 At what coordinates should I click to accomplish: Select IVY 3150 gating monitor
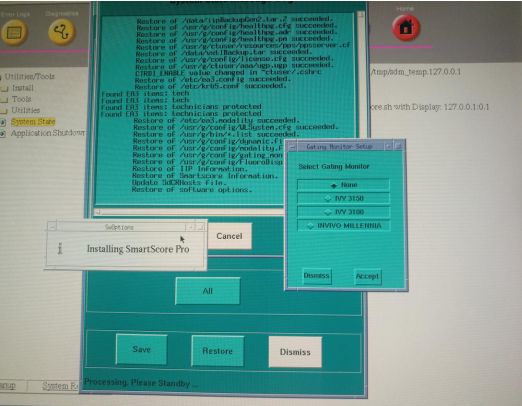[x=343, y=198]
